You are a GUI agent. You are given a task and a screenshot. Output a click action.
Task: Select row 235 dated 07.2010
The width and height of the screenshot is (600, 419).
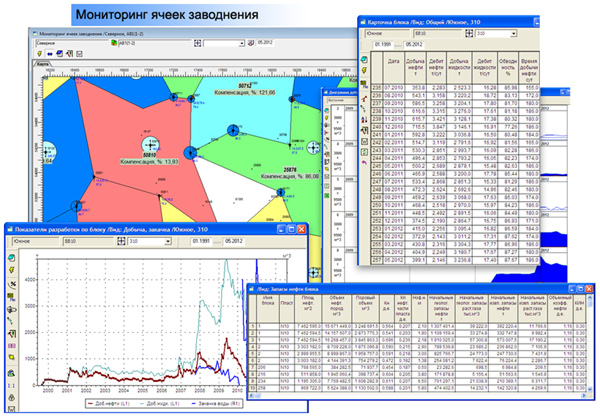point(455,88)
